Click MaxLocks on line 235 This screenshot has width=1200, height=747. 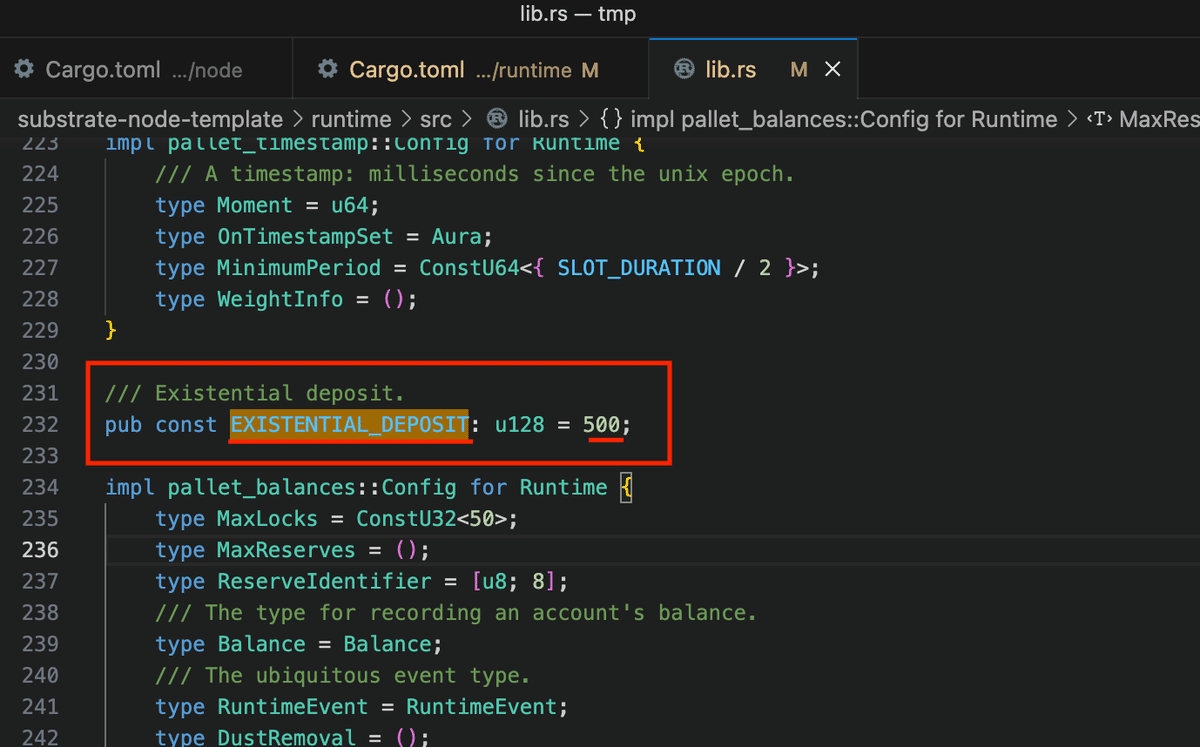pos(267,518)
